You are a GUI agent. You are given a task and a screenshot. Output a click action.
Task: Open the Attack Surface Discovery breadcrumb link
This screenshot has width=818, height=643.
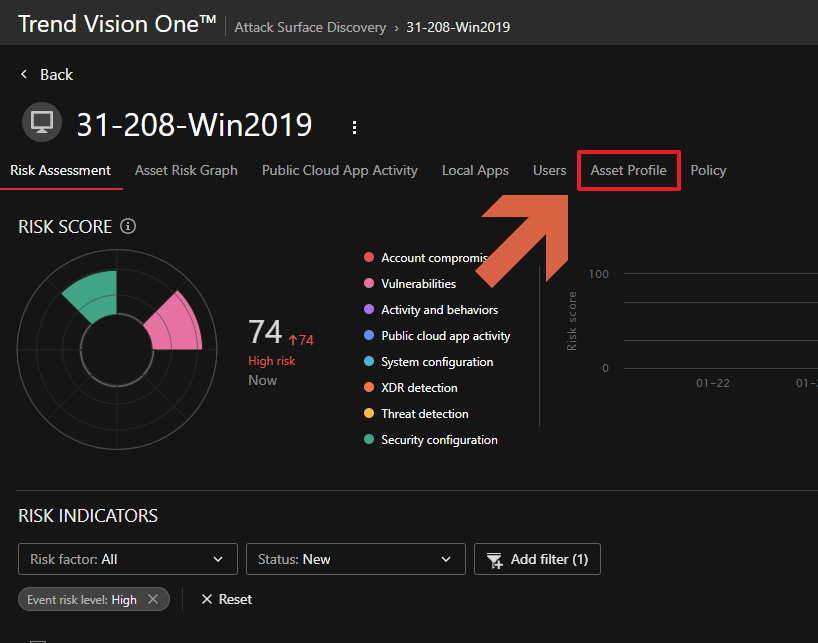coord(310,27)
